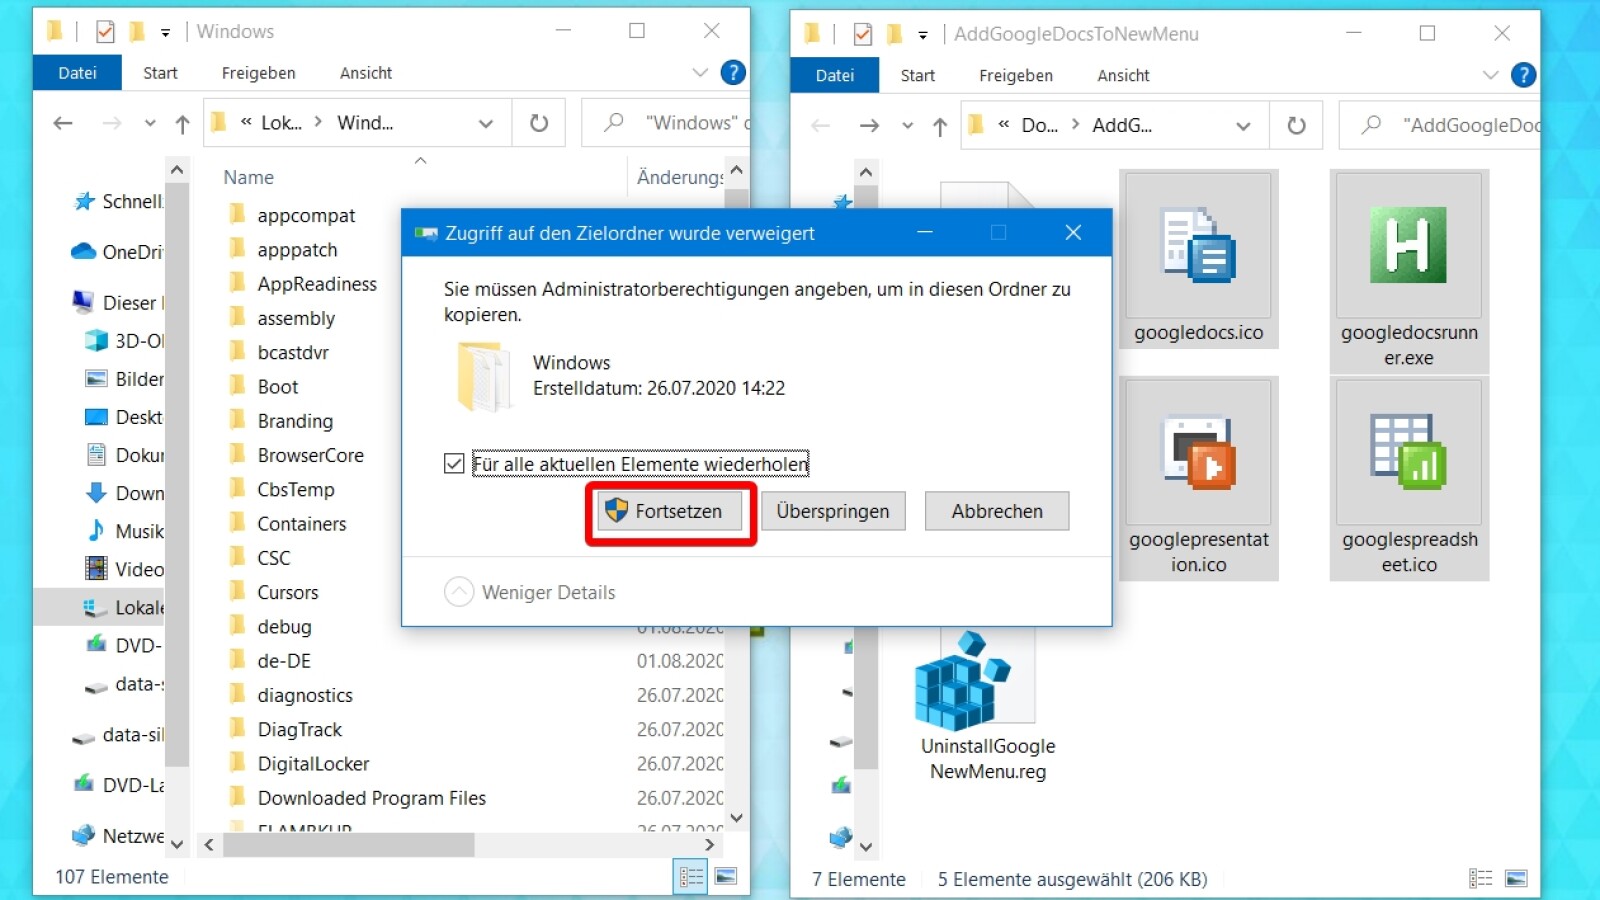Toggle 'Für alle aktuellen Elemente wiederholen' checkbox
The width and height of the screenshot is (1600, 900).
(454, 464)
